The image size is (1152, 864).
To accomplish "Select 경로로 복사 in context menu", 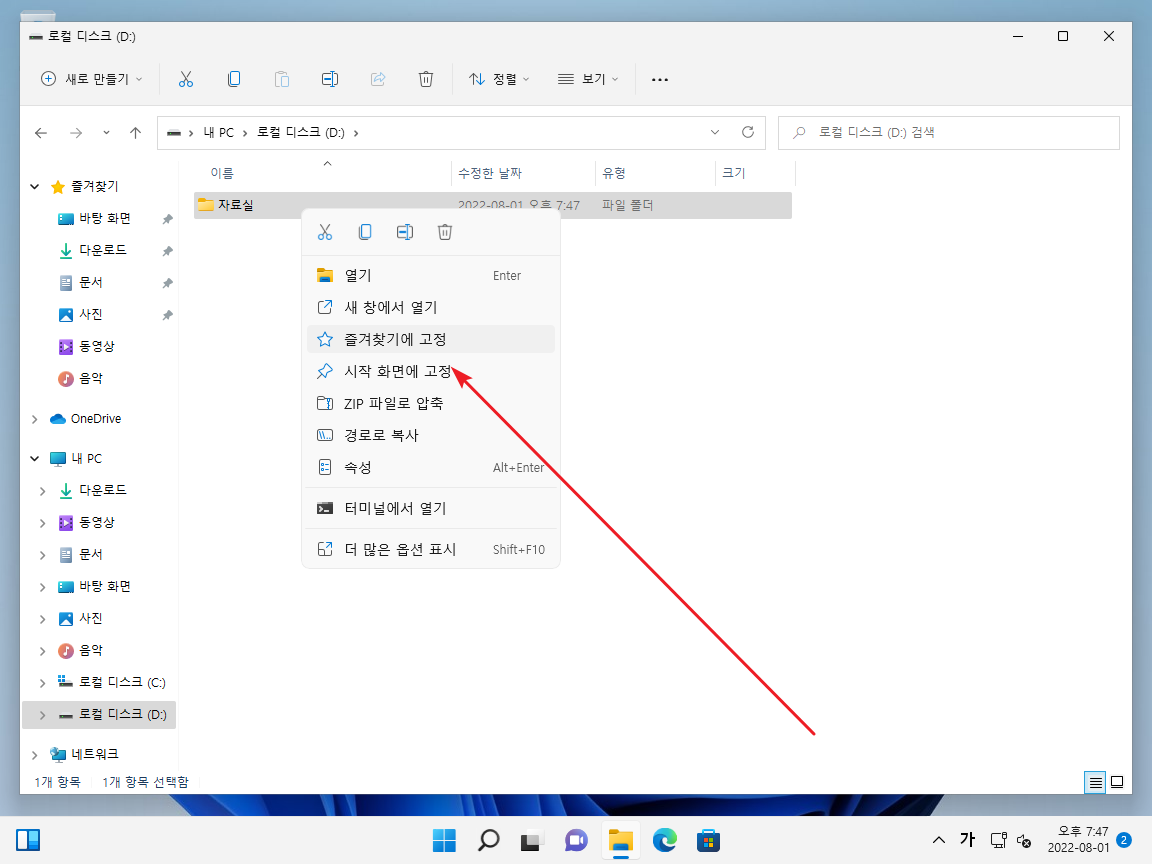I will click(431, 435).
